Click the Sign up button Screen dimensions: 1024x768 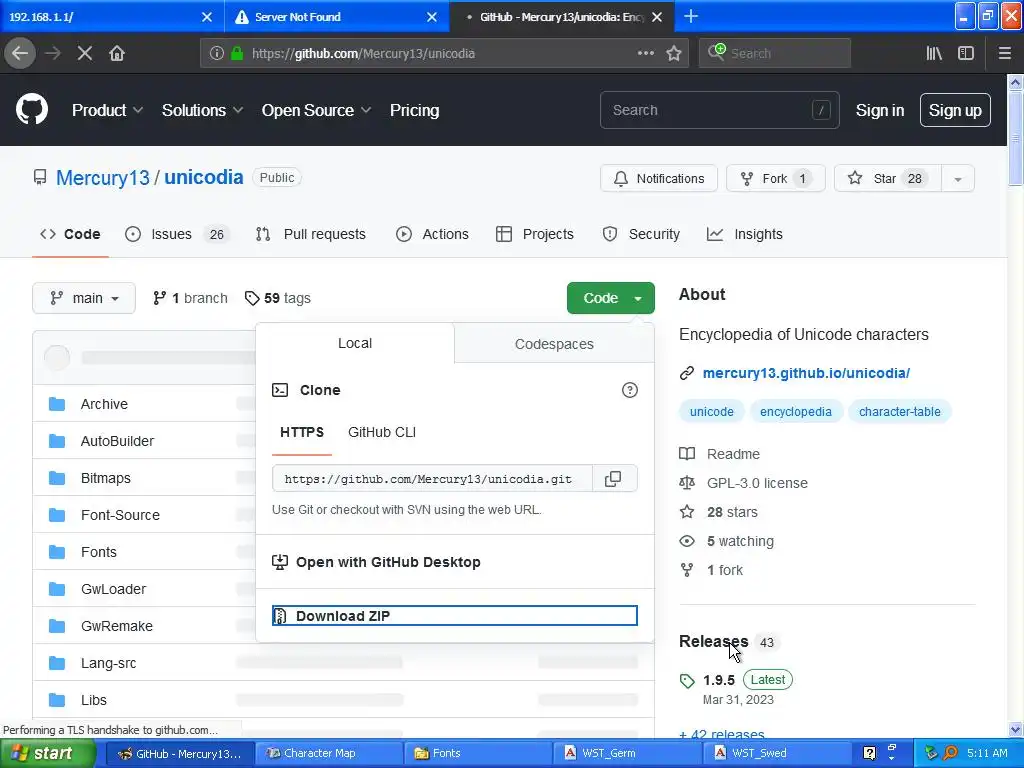click(x=955, y=110)
